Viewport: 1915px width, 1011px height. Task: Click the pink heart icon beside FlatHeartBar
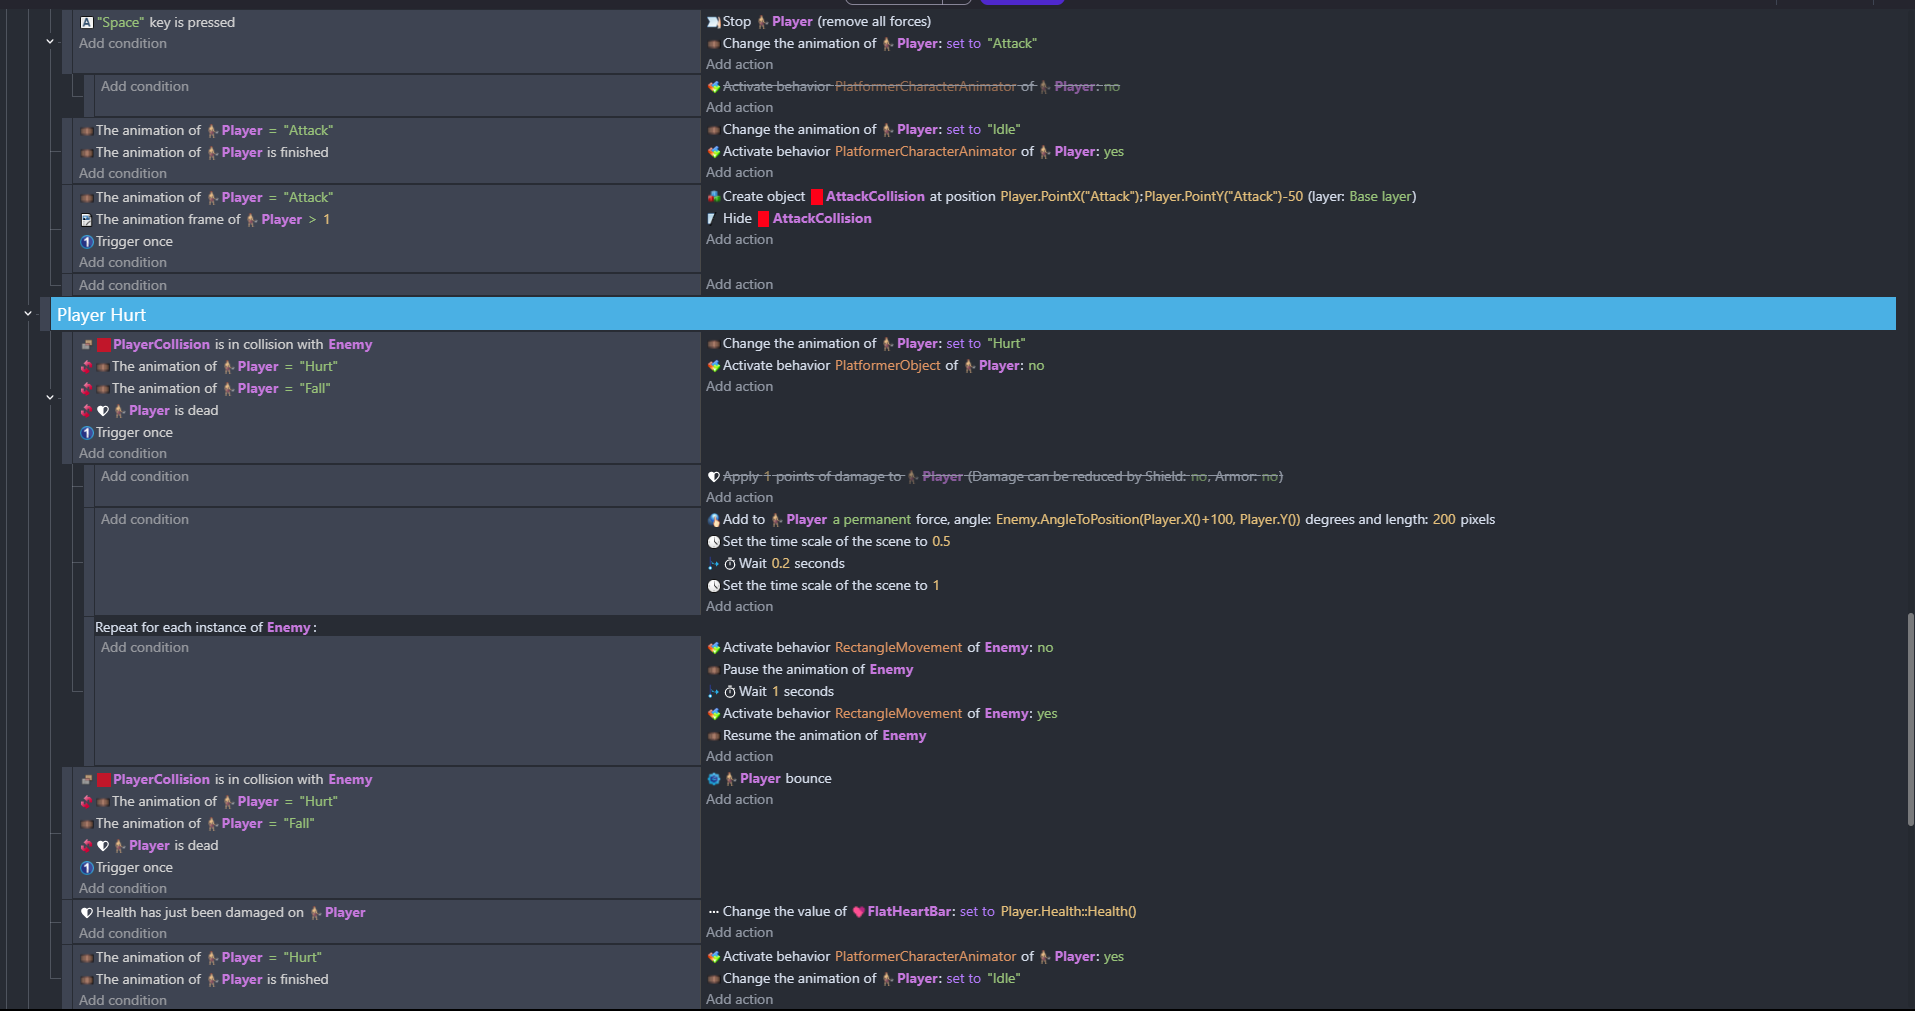point(858,912)
